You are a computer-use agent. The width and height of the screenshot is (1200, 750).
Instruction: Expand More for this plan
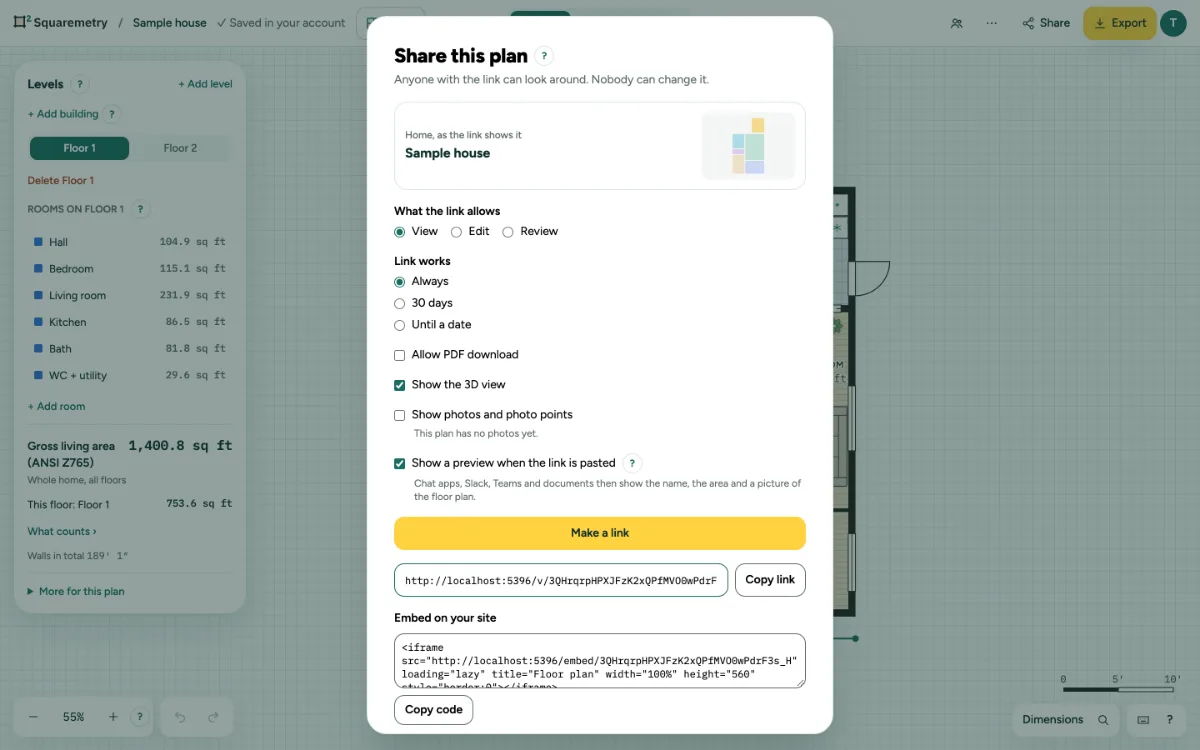(76, 591)
